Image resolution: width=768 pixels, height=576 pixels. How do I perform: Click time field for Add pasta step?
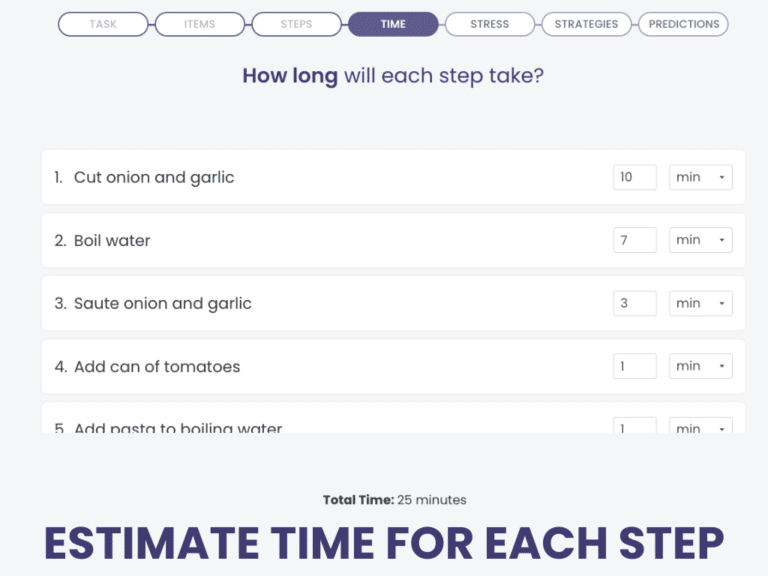pyautogui.click(x=634, y=426)
